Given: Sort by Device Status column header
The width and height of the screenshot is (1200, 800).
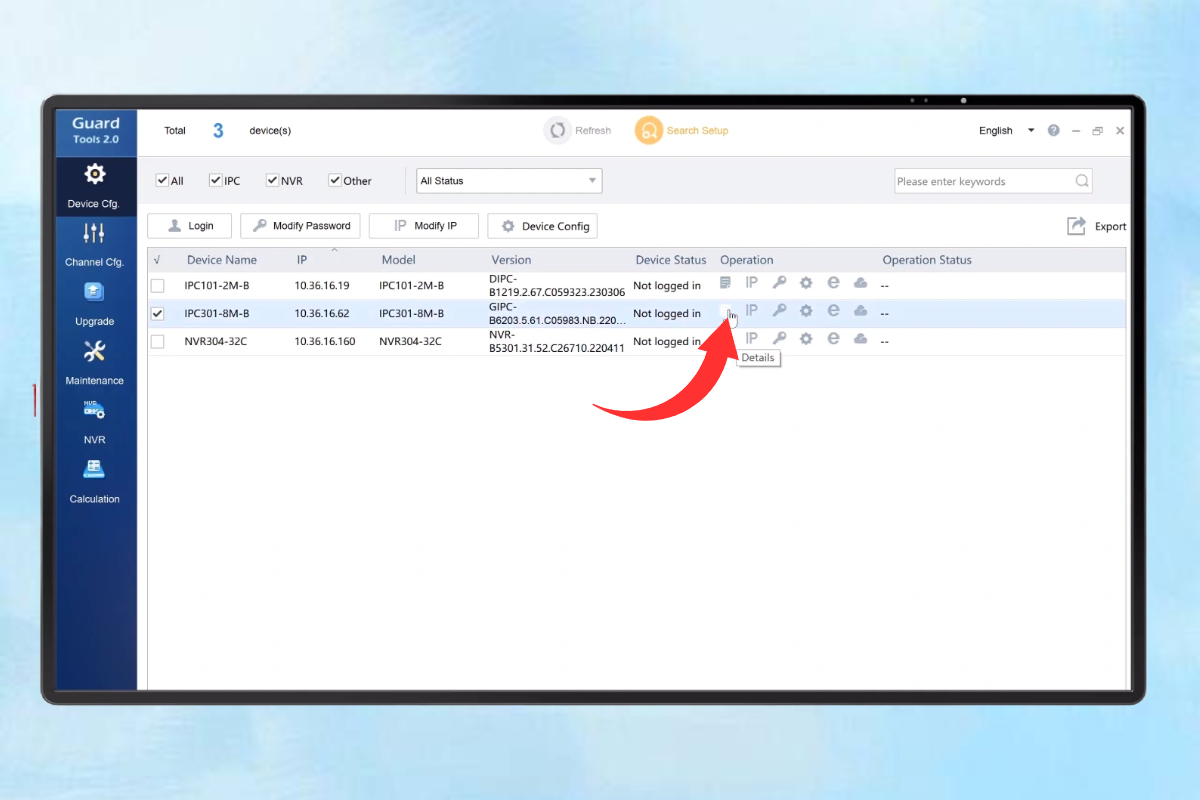Looking at the screenshot, I should [x=671, y=260].
